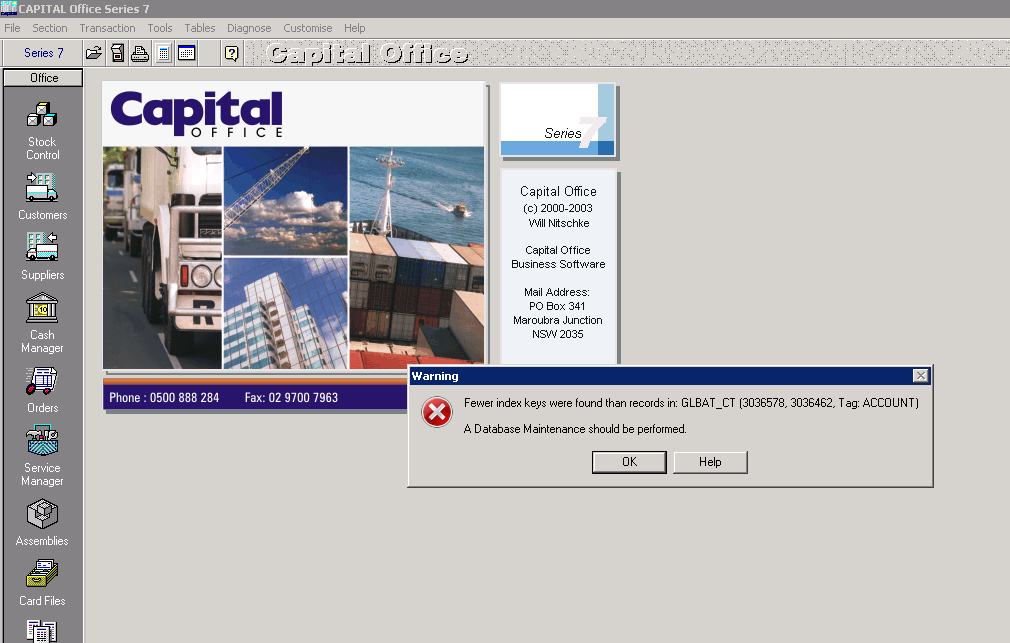Screen dimensions: 1010x643
Task: Click the open folder toolbar icon
Action: coord(94,53)
